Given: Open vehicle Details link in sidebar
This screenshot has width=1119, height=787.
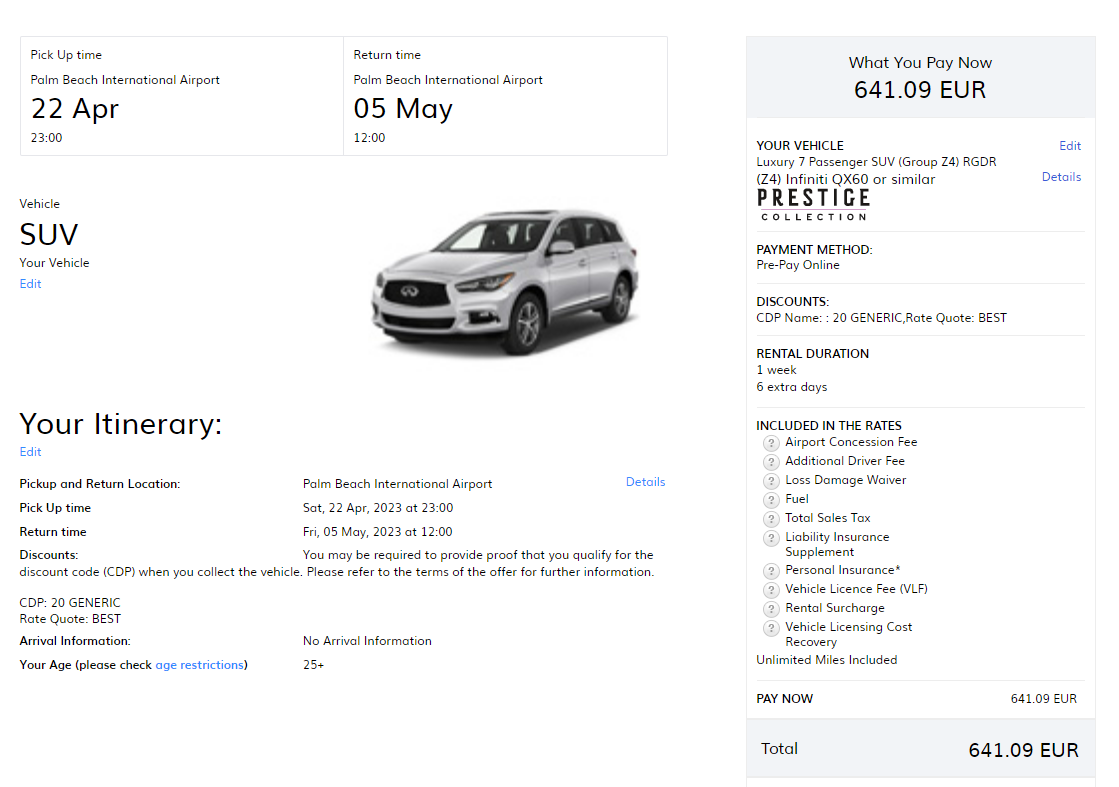Looking at the screenshot, I should [x=1061, y=177].
